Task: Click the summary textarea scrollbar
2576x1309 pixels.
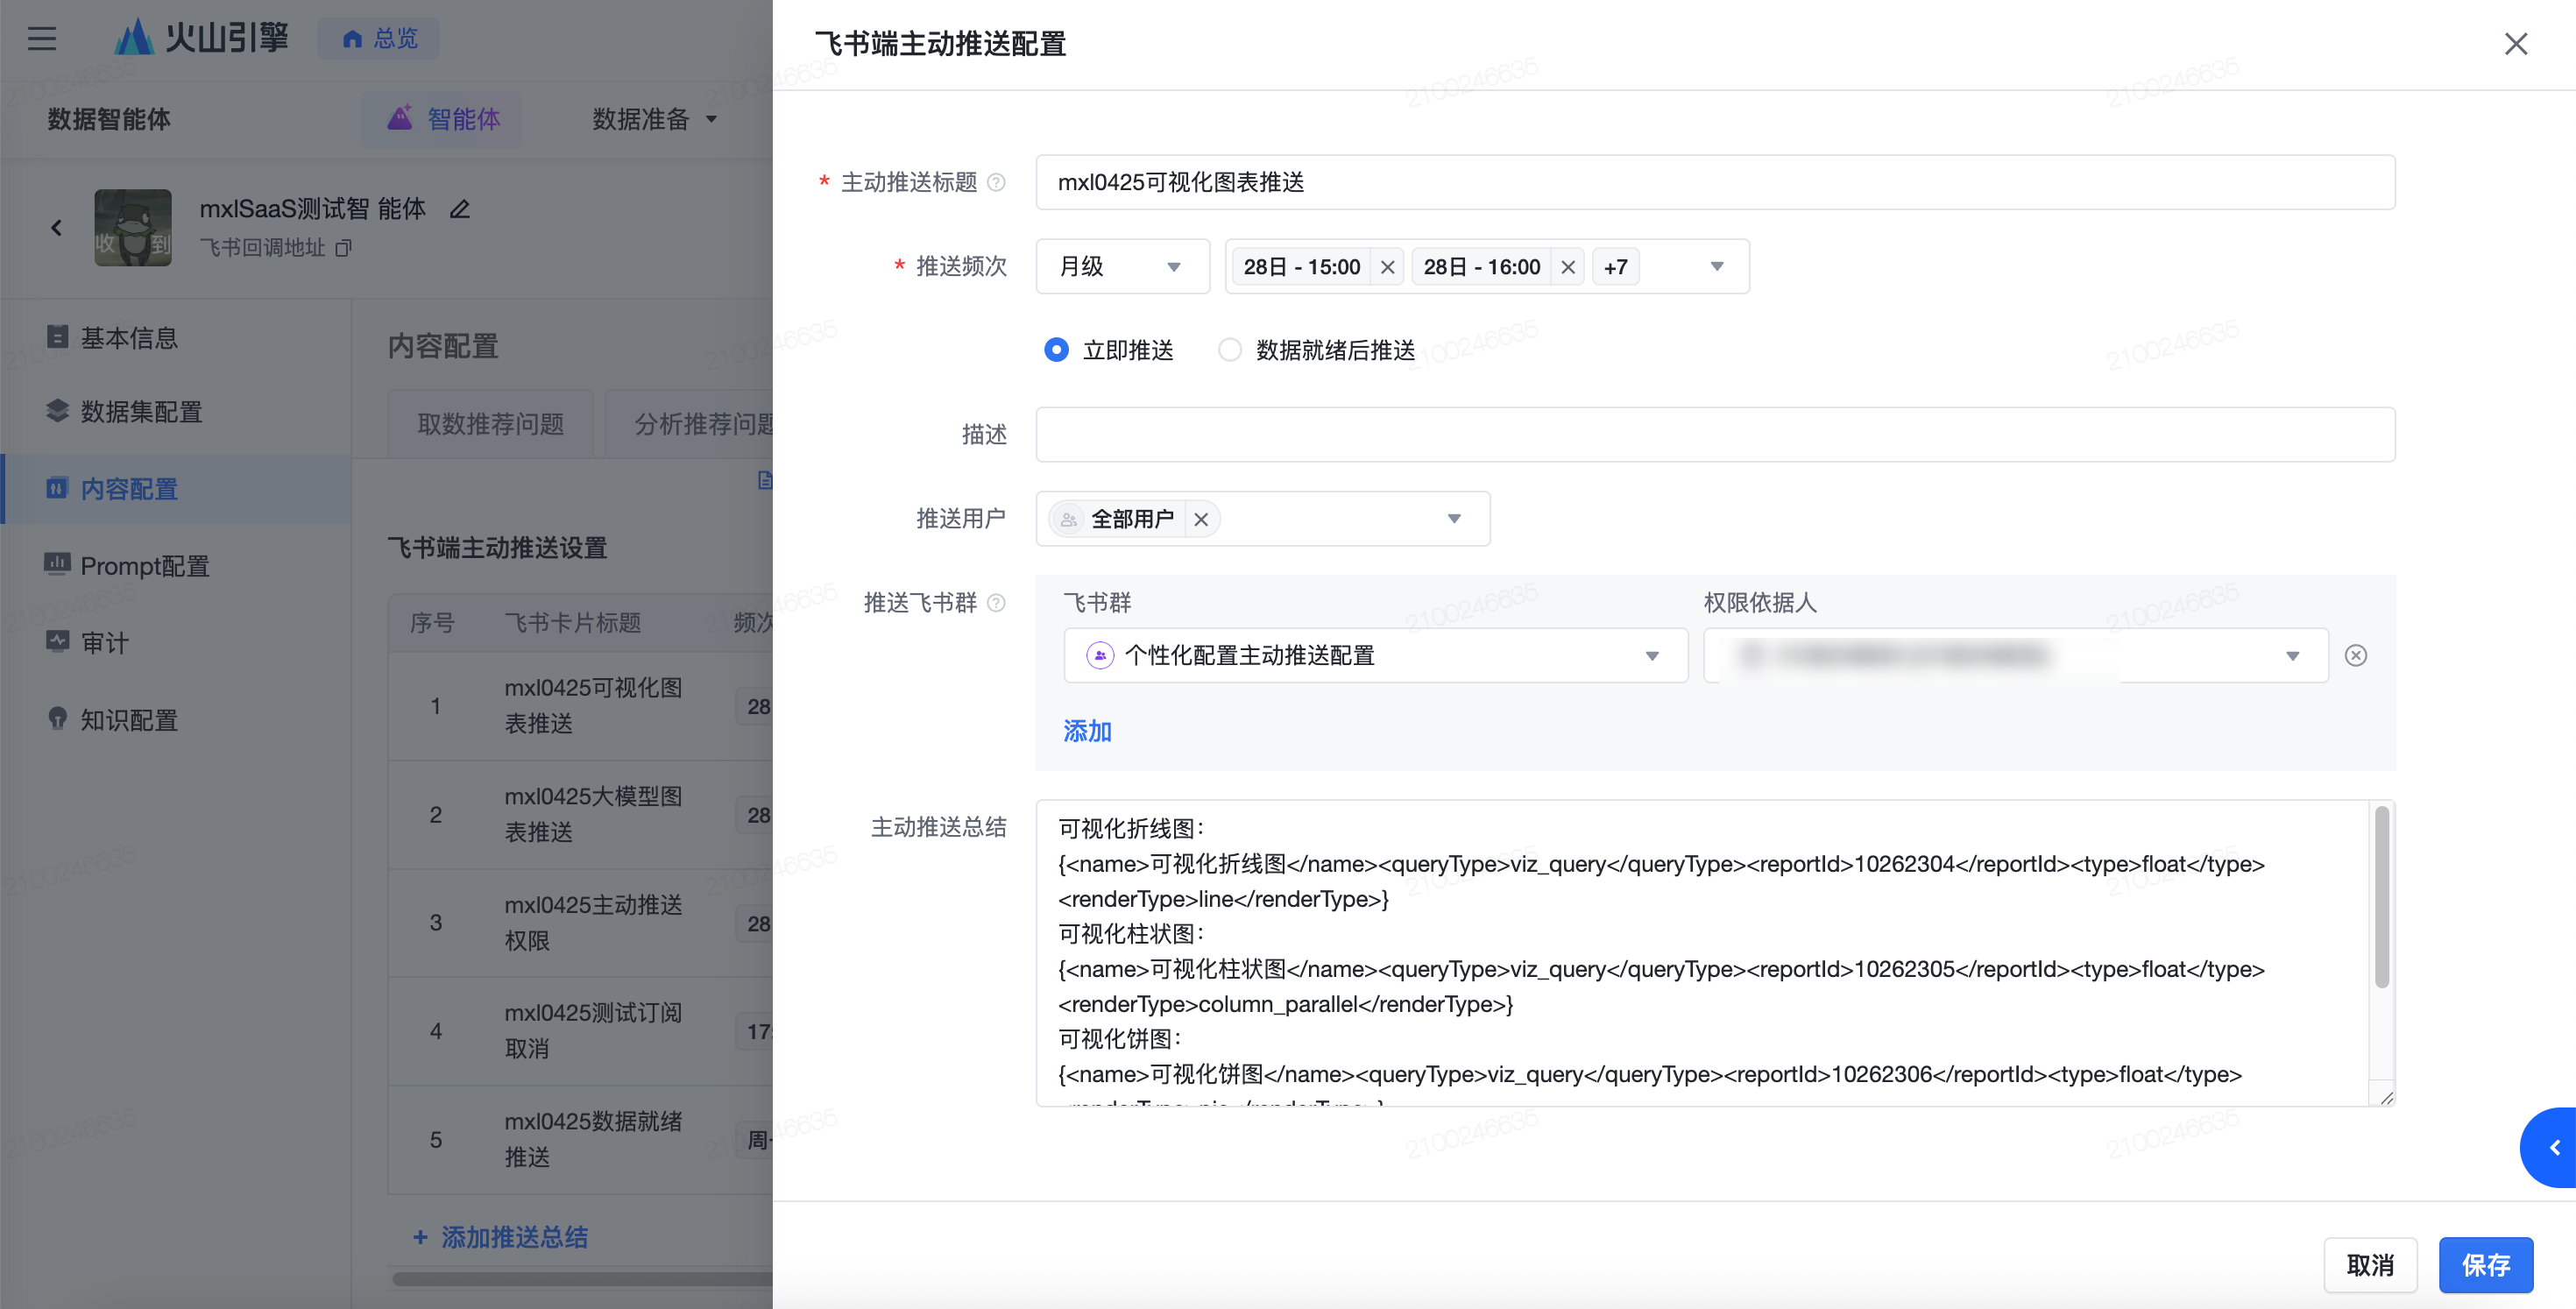Action: 2382,897
